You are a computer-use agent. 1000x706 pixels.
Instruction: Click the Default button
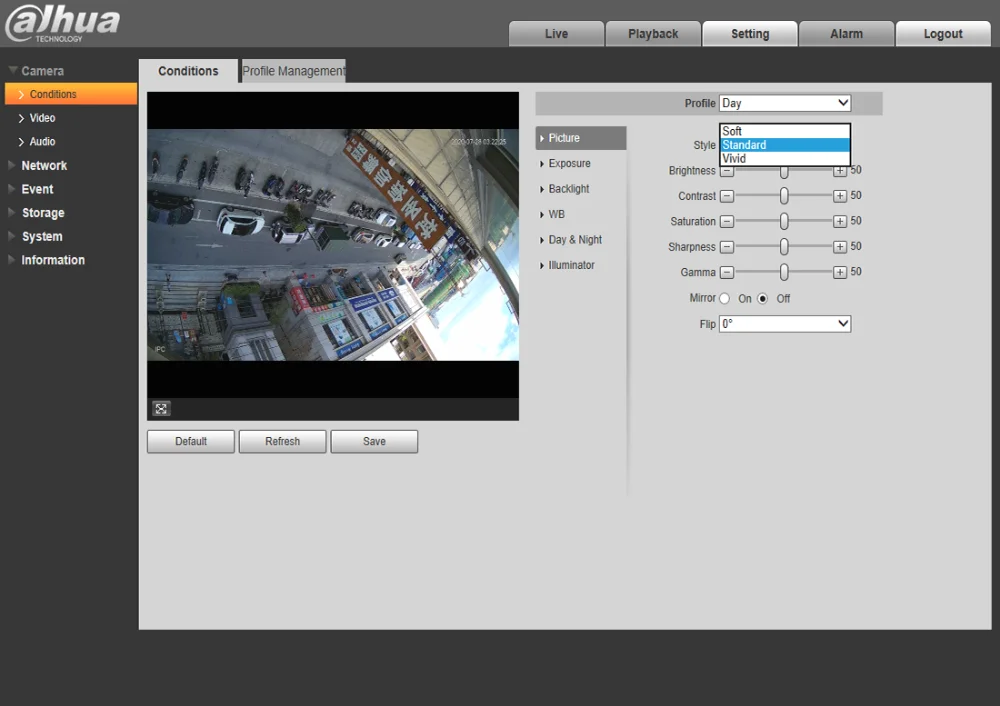point(190,441)
